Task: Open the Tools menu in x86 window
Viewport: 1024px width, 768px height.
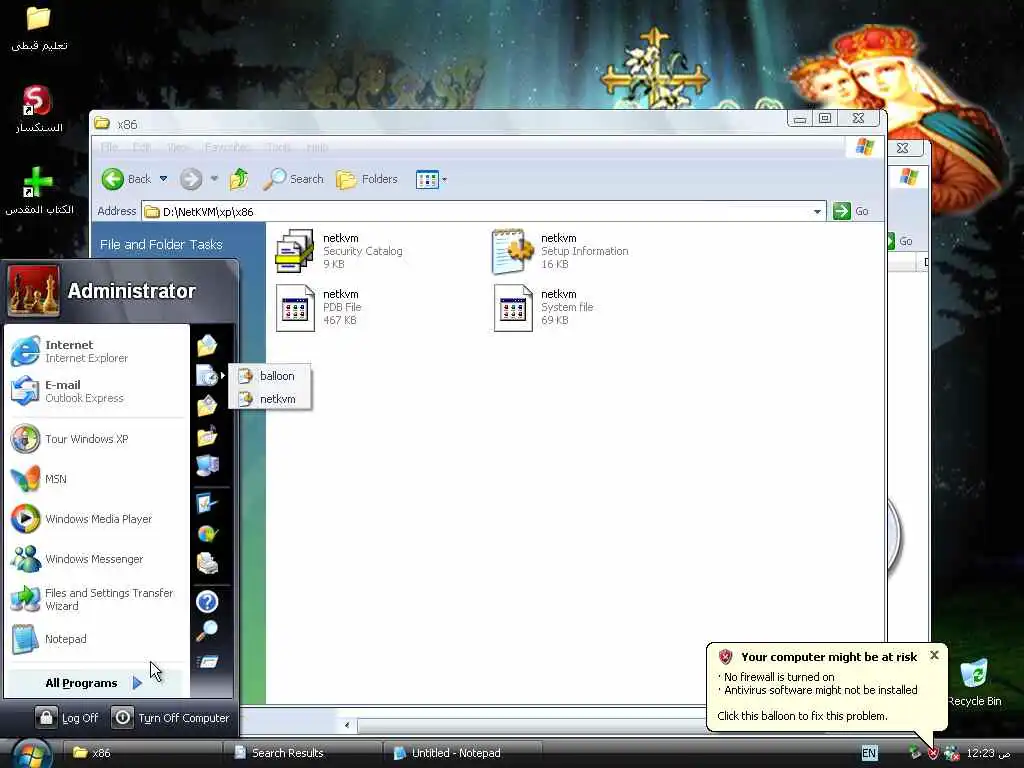Action: coord(278,147)
